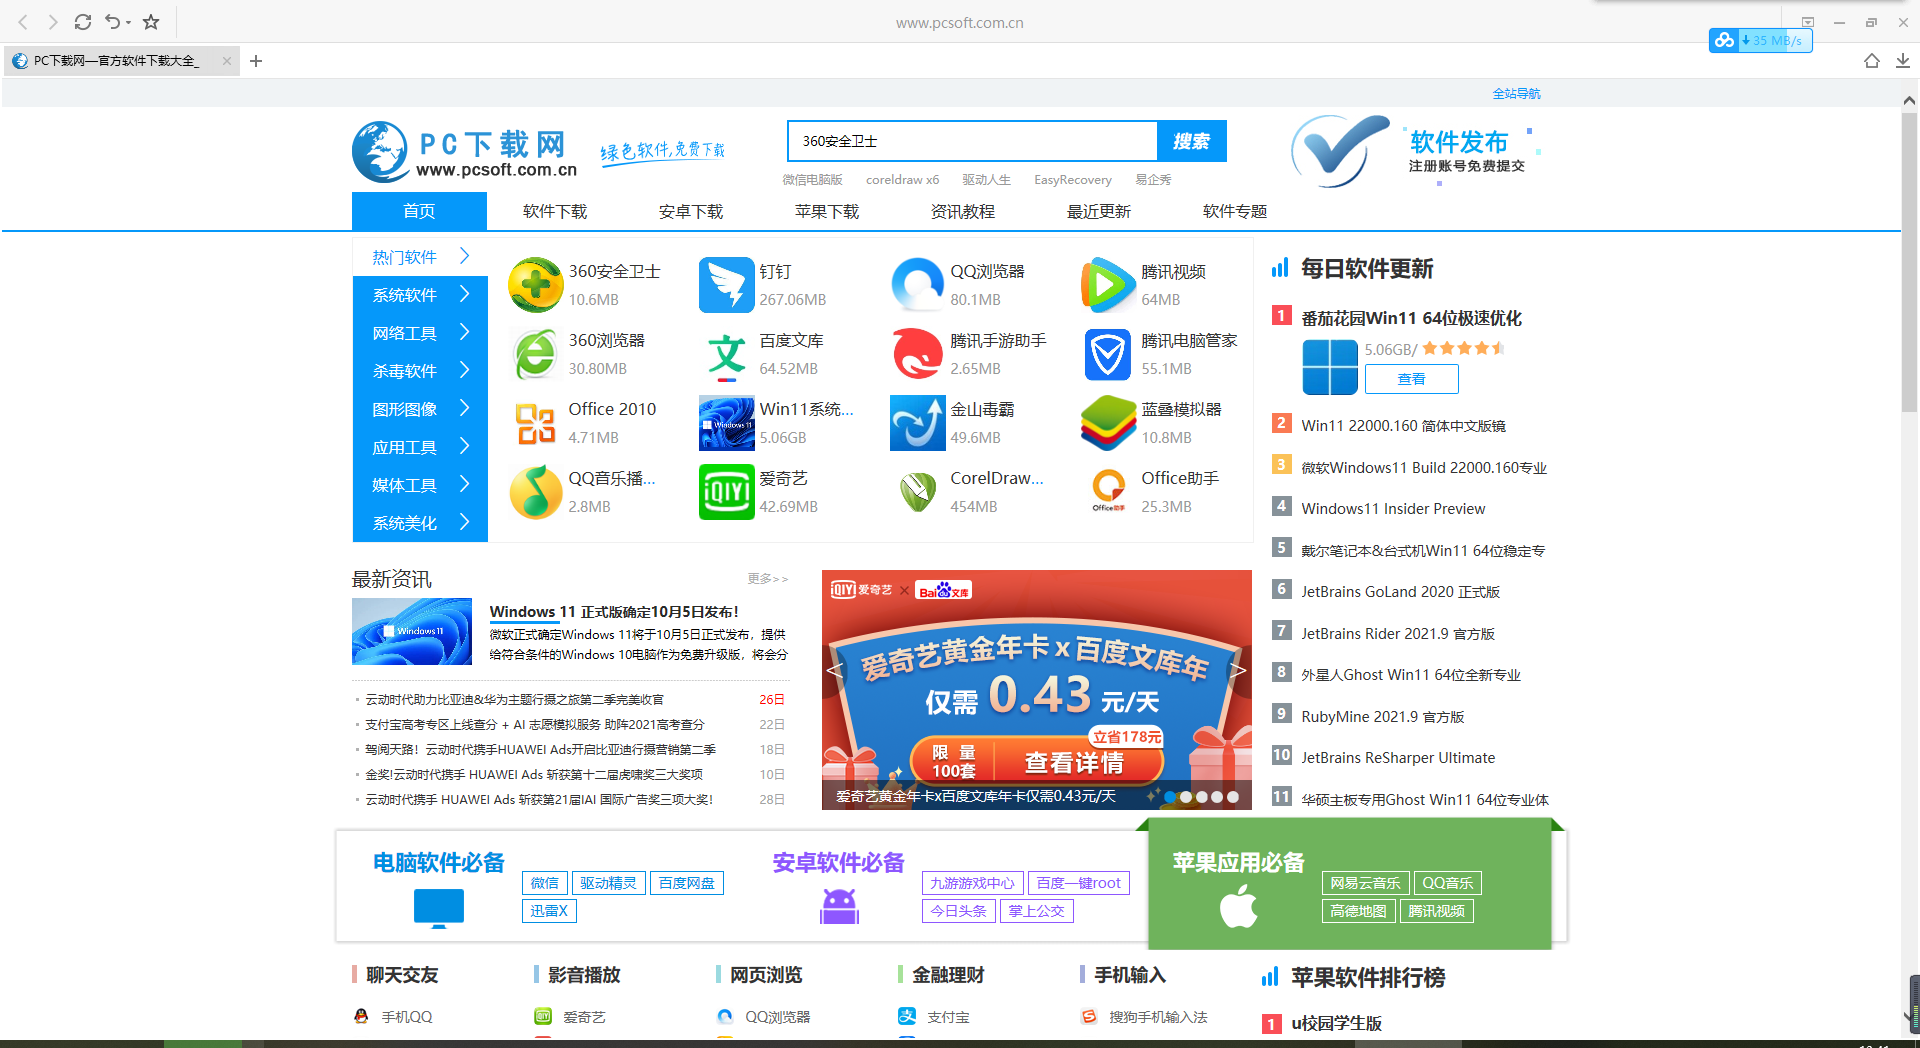Screen dimensions: 1920x1048
Task: Open the 资讯教程 menu item
Action: [x=961, y=211]
